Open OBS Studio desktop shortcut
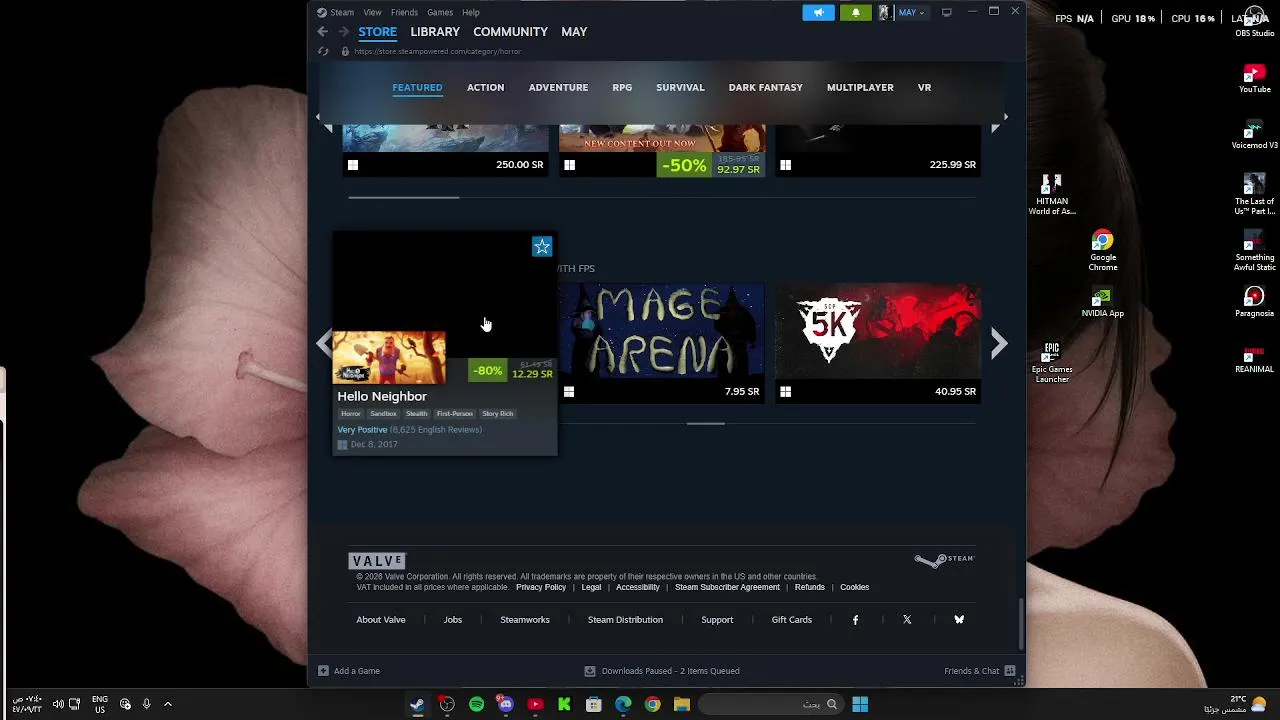 1254,22
